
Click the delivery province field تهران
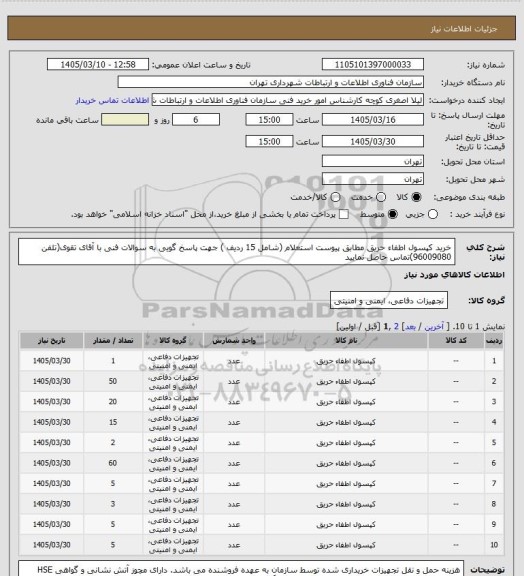373,161
